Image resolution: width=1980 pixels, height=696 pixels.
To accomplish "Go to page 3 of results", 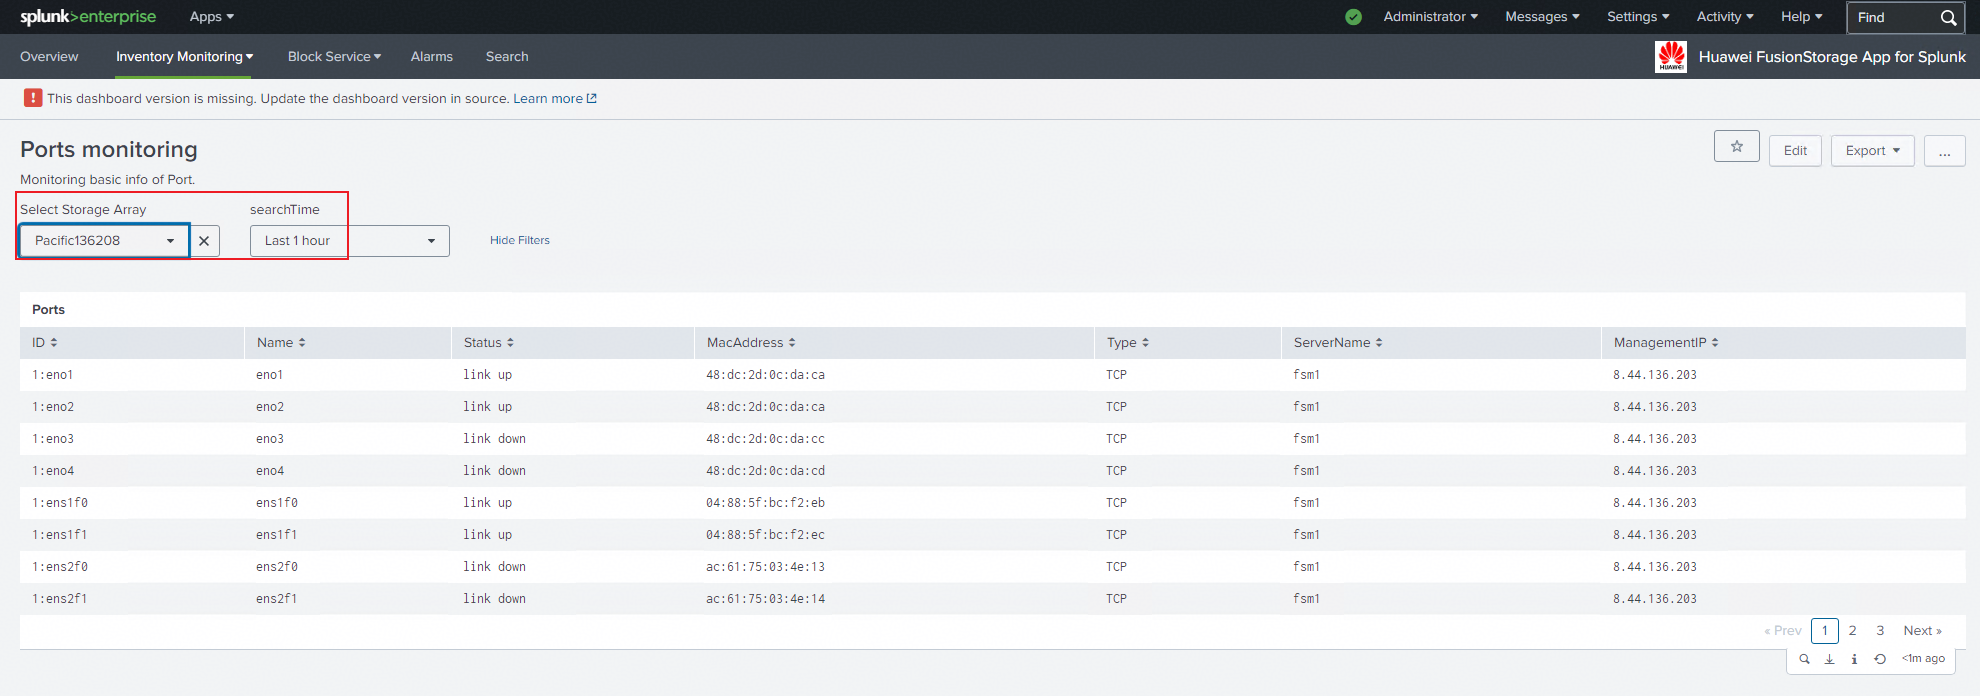I will click(x=1880, y=631).
